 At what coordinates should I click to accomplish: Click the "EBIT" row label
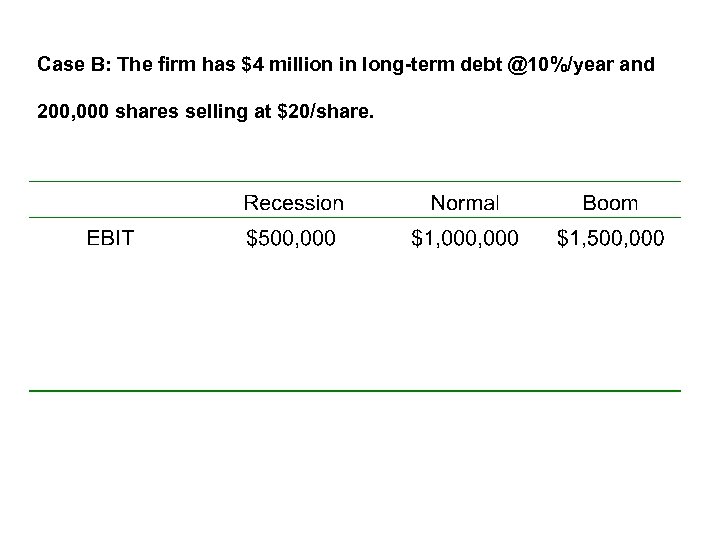tap(110, 238)
